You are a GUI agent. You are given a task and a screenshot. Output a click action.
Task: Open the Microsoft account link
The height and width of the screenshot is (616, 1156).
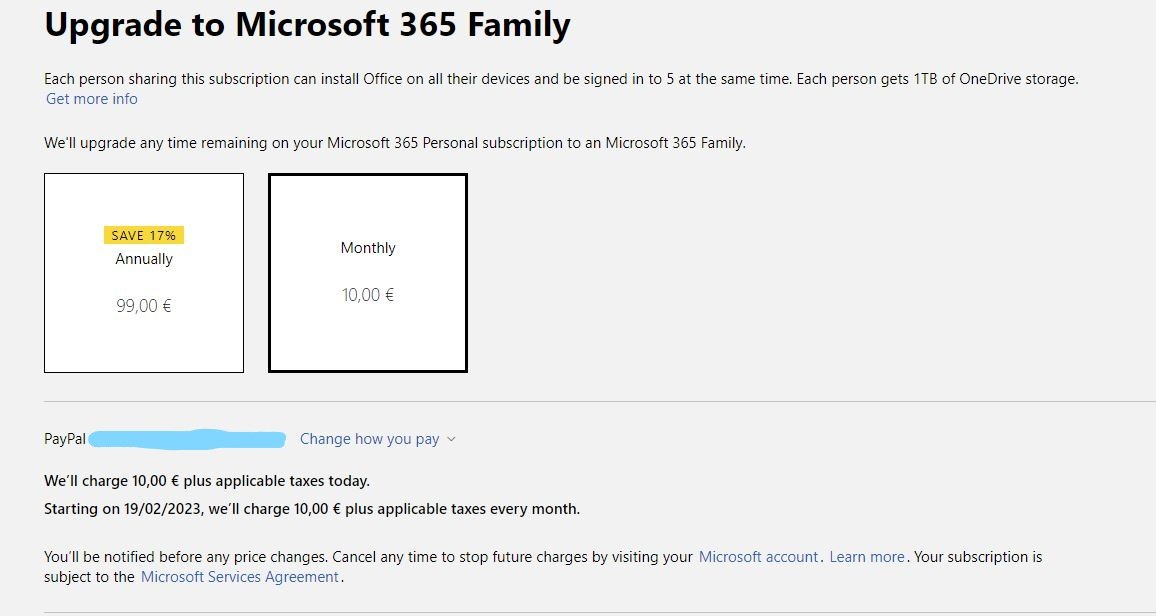click(759, 557)
